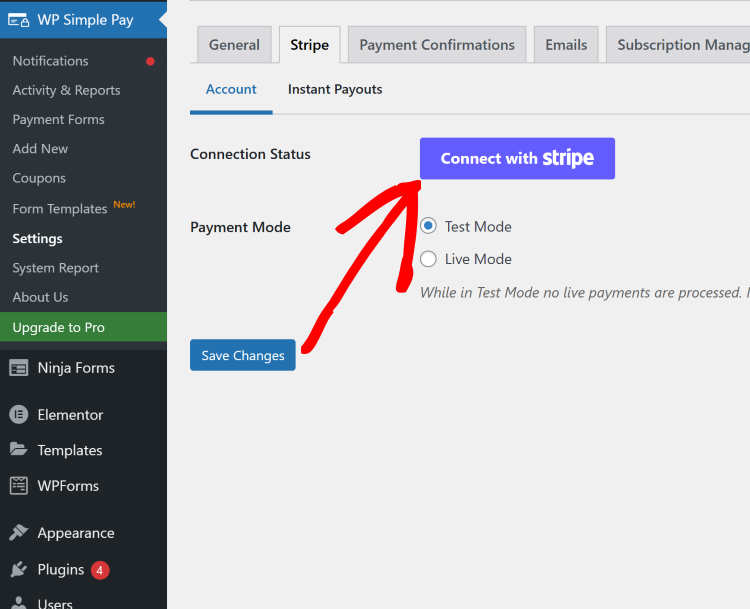
Task: Click the Elementor circle icon
Action: (19, 414)
